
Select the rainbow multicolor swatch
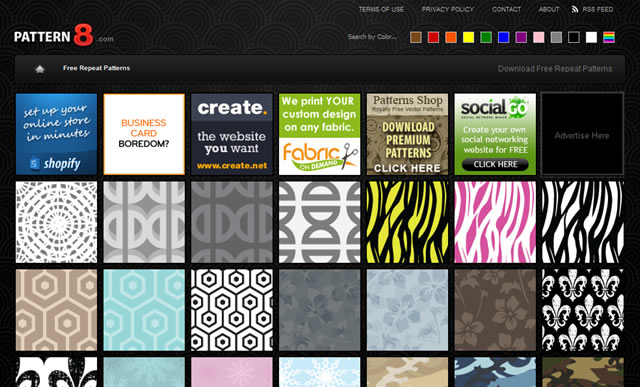609,38
